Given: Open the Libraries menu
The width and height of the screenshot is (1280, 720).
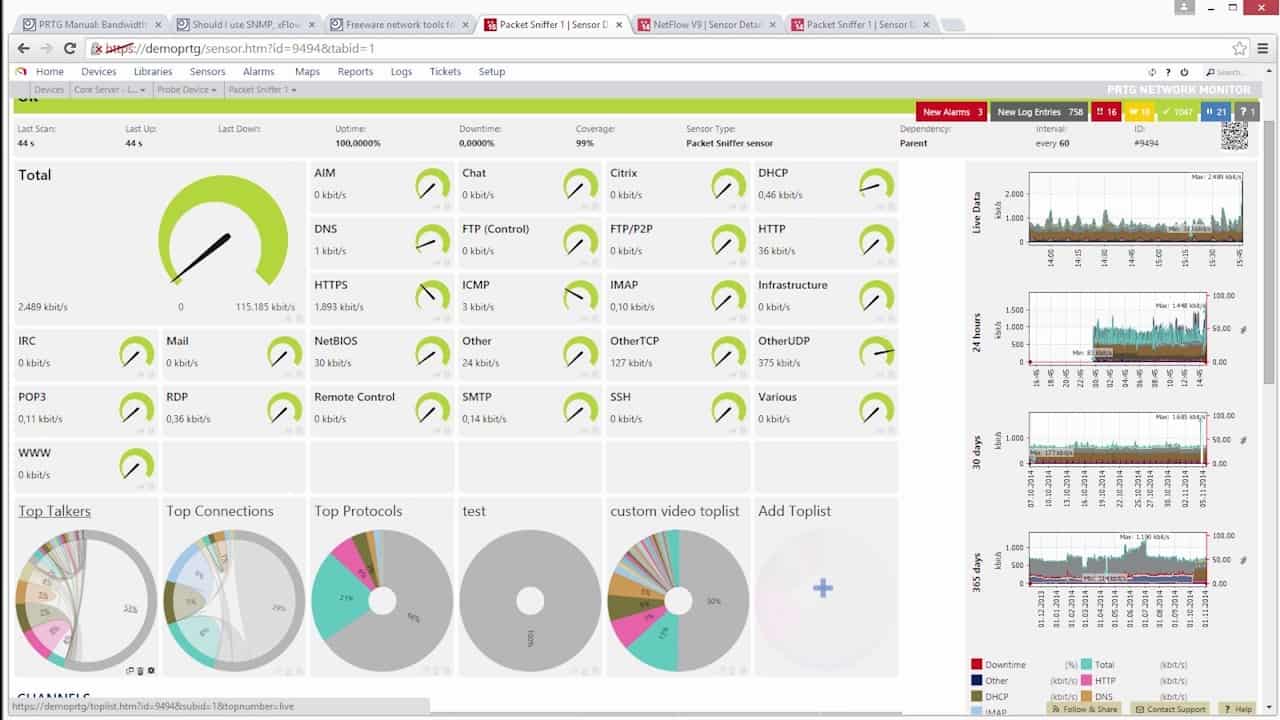Looking at the screenshot, I should pos(153,71).
